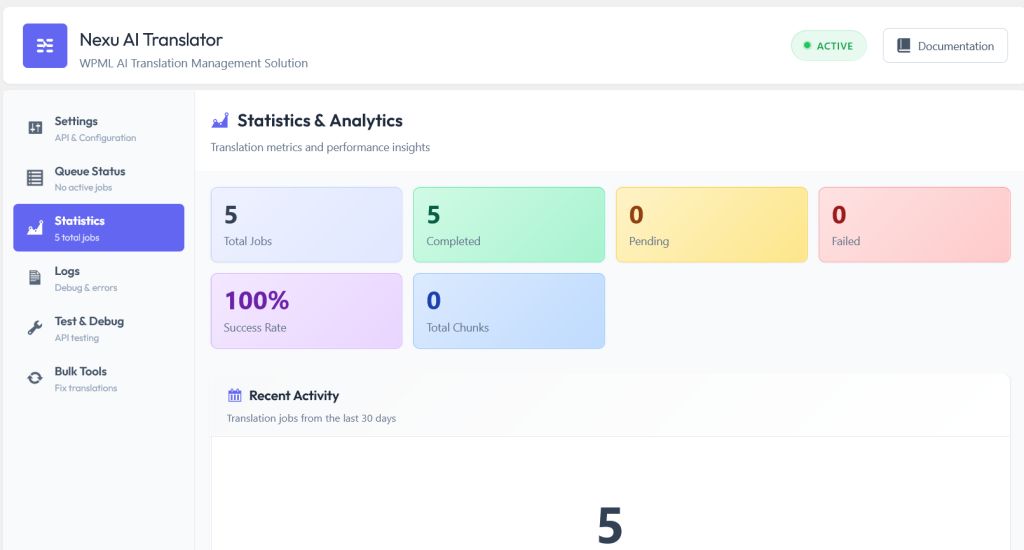Go to Bulk Tools Fix translations
Image resolution: width=1024 pixels, height=550 pixels.
coord(99,378)
